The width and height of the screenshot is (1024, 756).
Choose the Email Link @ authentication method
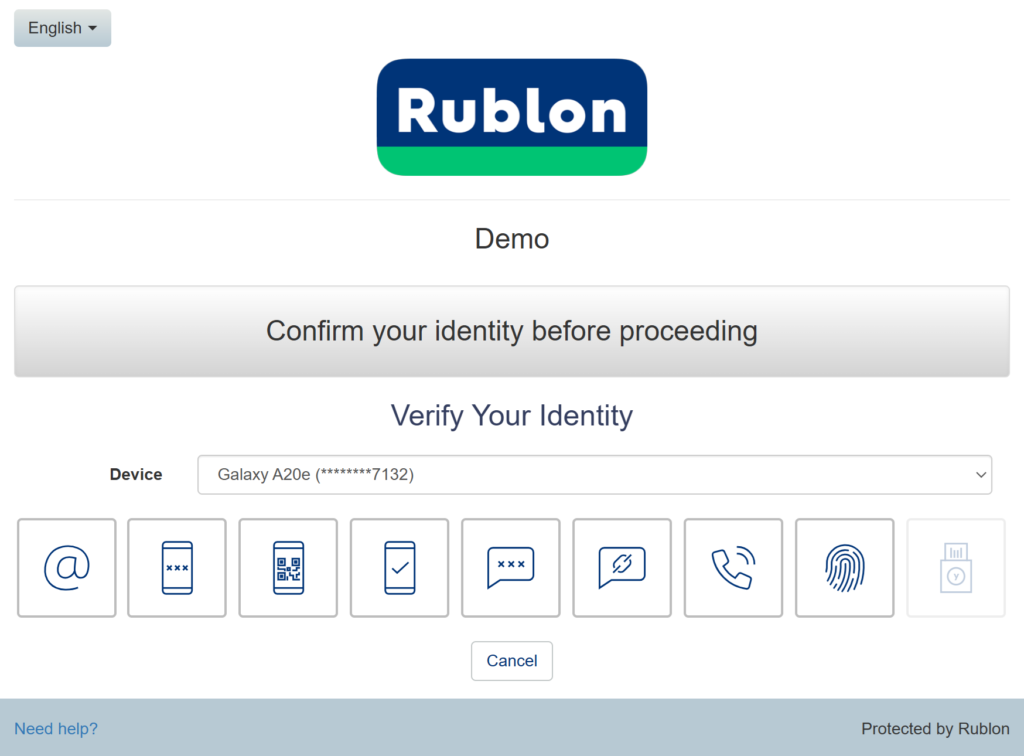(x=67, y=568)
